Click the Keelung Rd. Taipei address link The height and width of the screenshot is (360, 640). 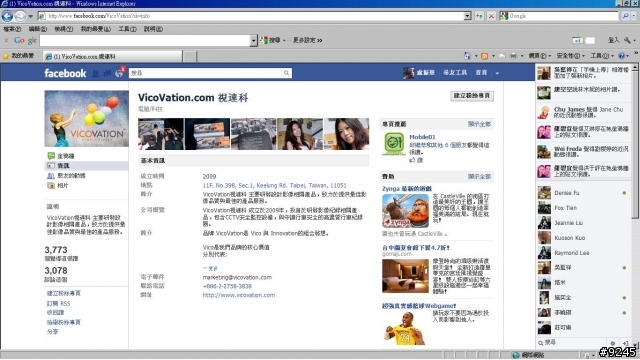point(274,185)
